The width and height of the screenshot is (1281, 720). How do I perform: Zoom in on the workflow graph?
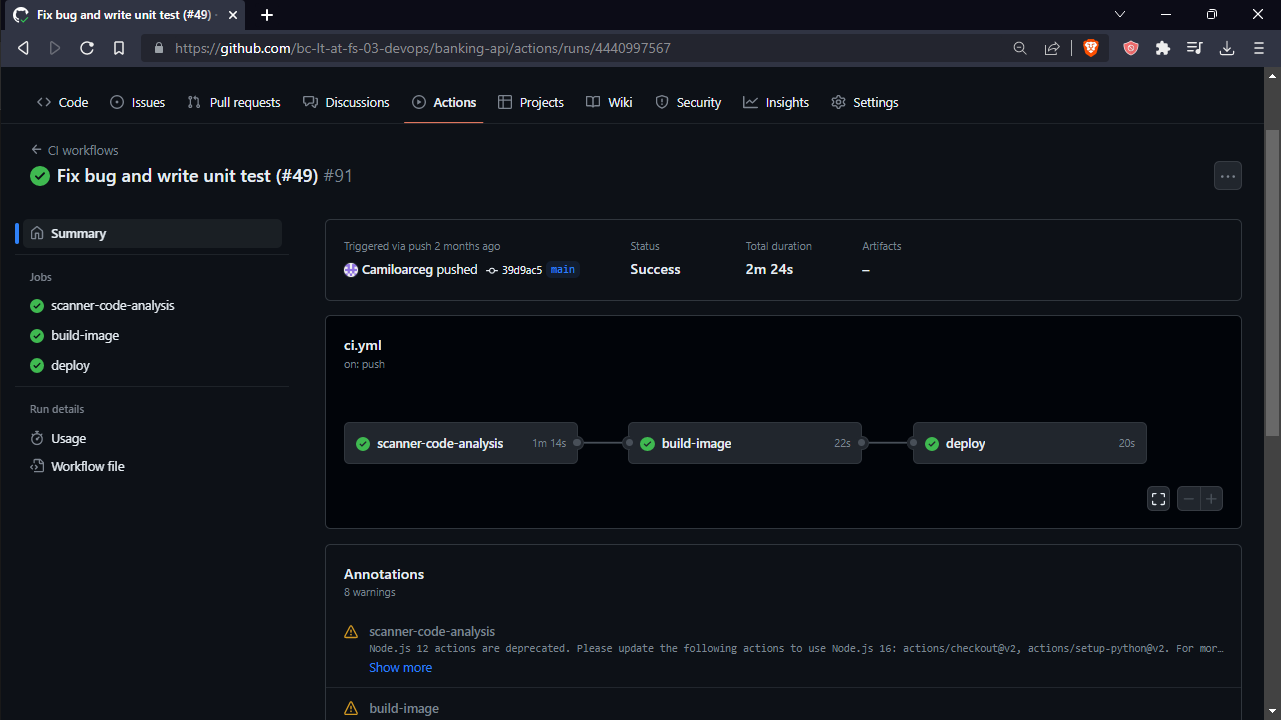point(1211,498)
